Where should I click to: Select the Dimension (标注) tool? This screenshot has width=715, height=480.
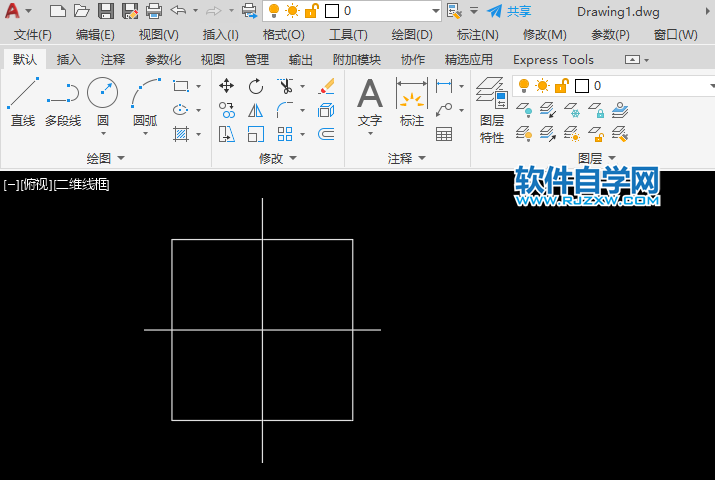pyautogui.click(x=412, y=102)
